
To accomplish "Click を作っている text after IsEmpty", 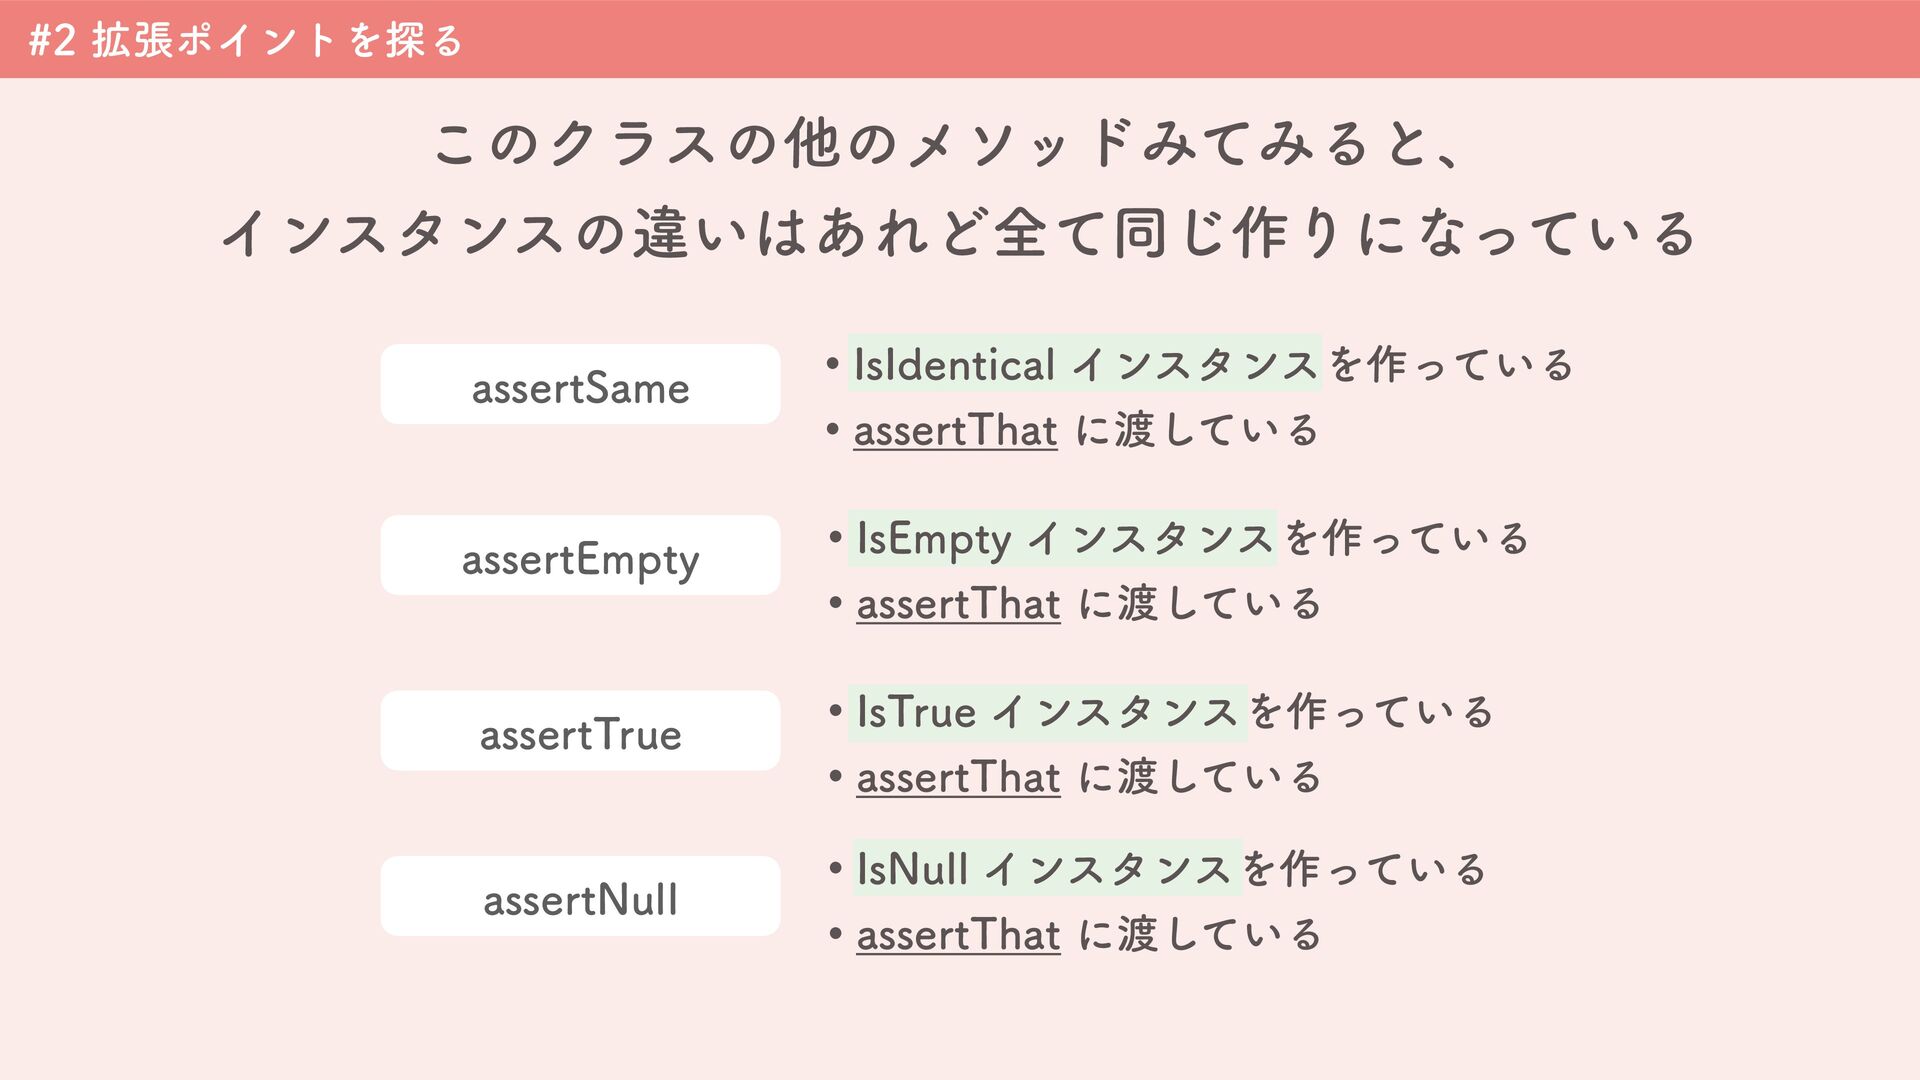I will click(1406, 538).
